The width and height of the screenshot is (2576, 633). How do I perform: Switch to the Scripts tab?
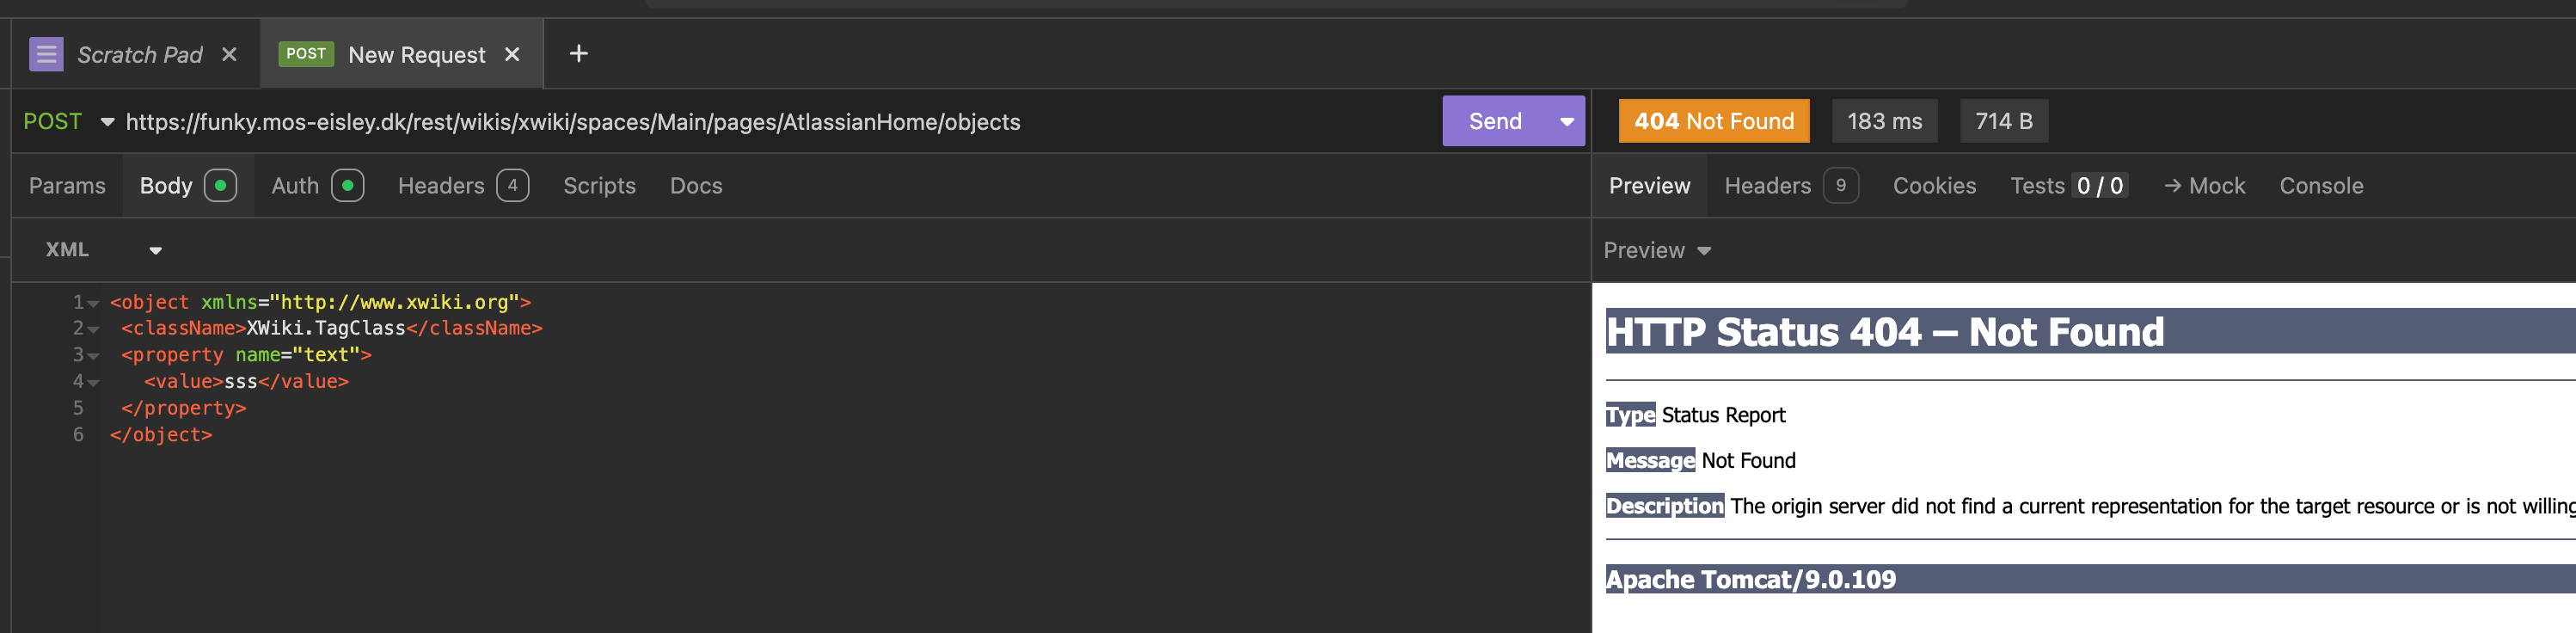[x=599, y=186]
